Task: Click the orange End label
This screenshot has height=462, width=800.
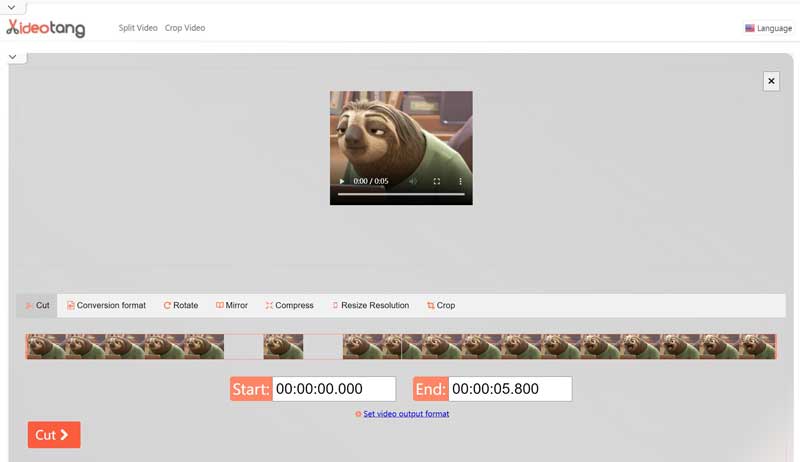Action: click(x=431, y=389)
